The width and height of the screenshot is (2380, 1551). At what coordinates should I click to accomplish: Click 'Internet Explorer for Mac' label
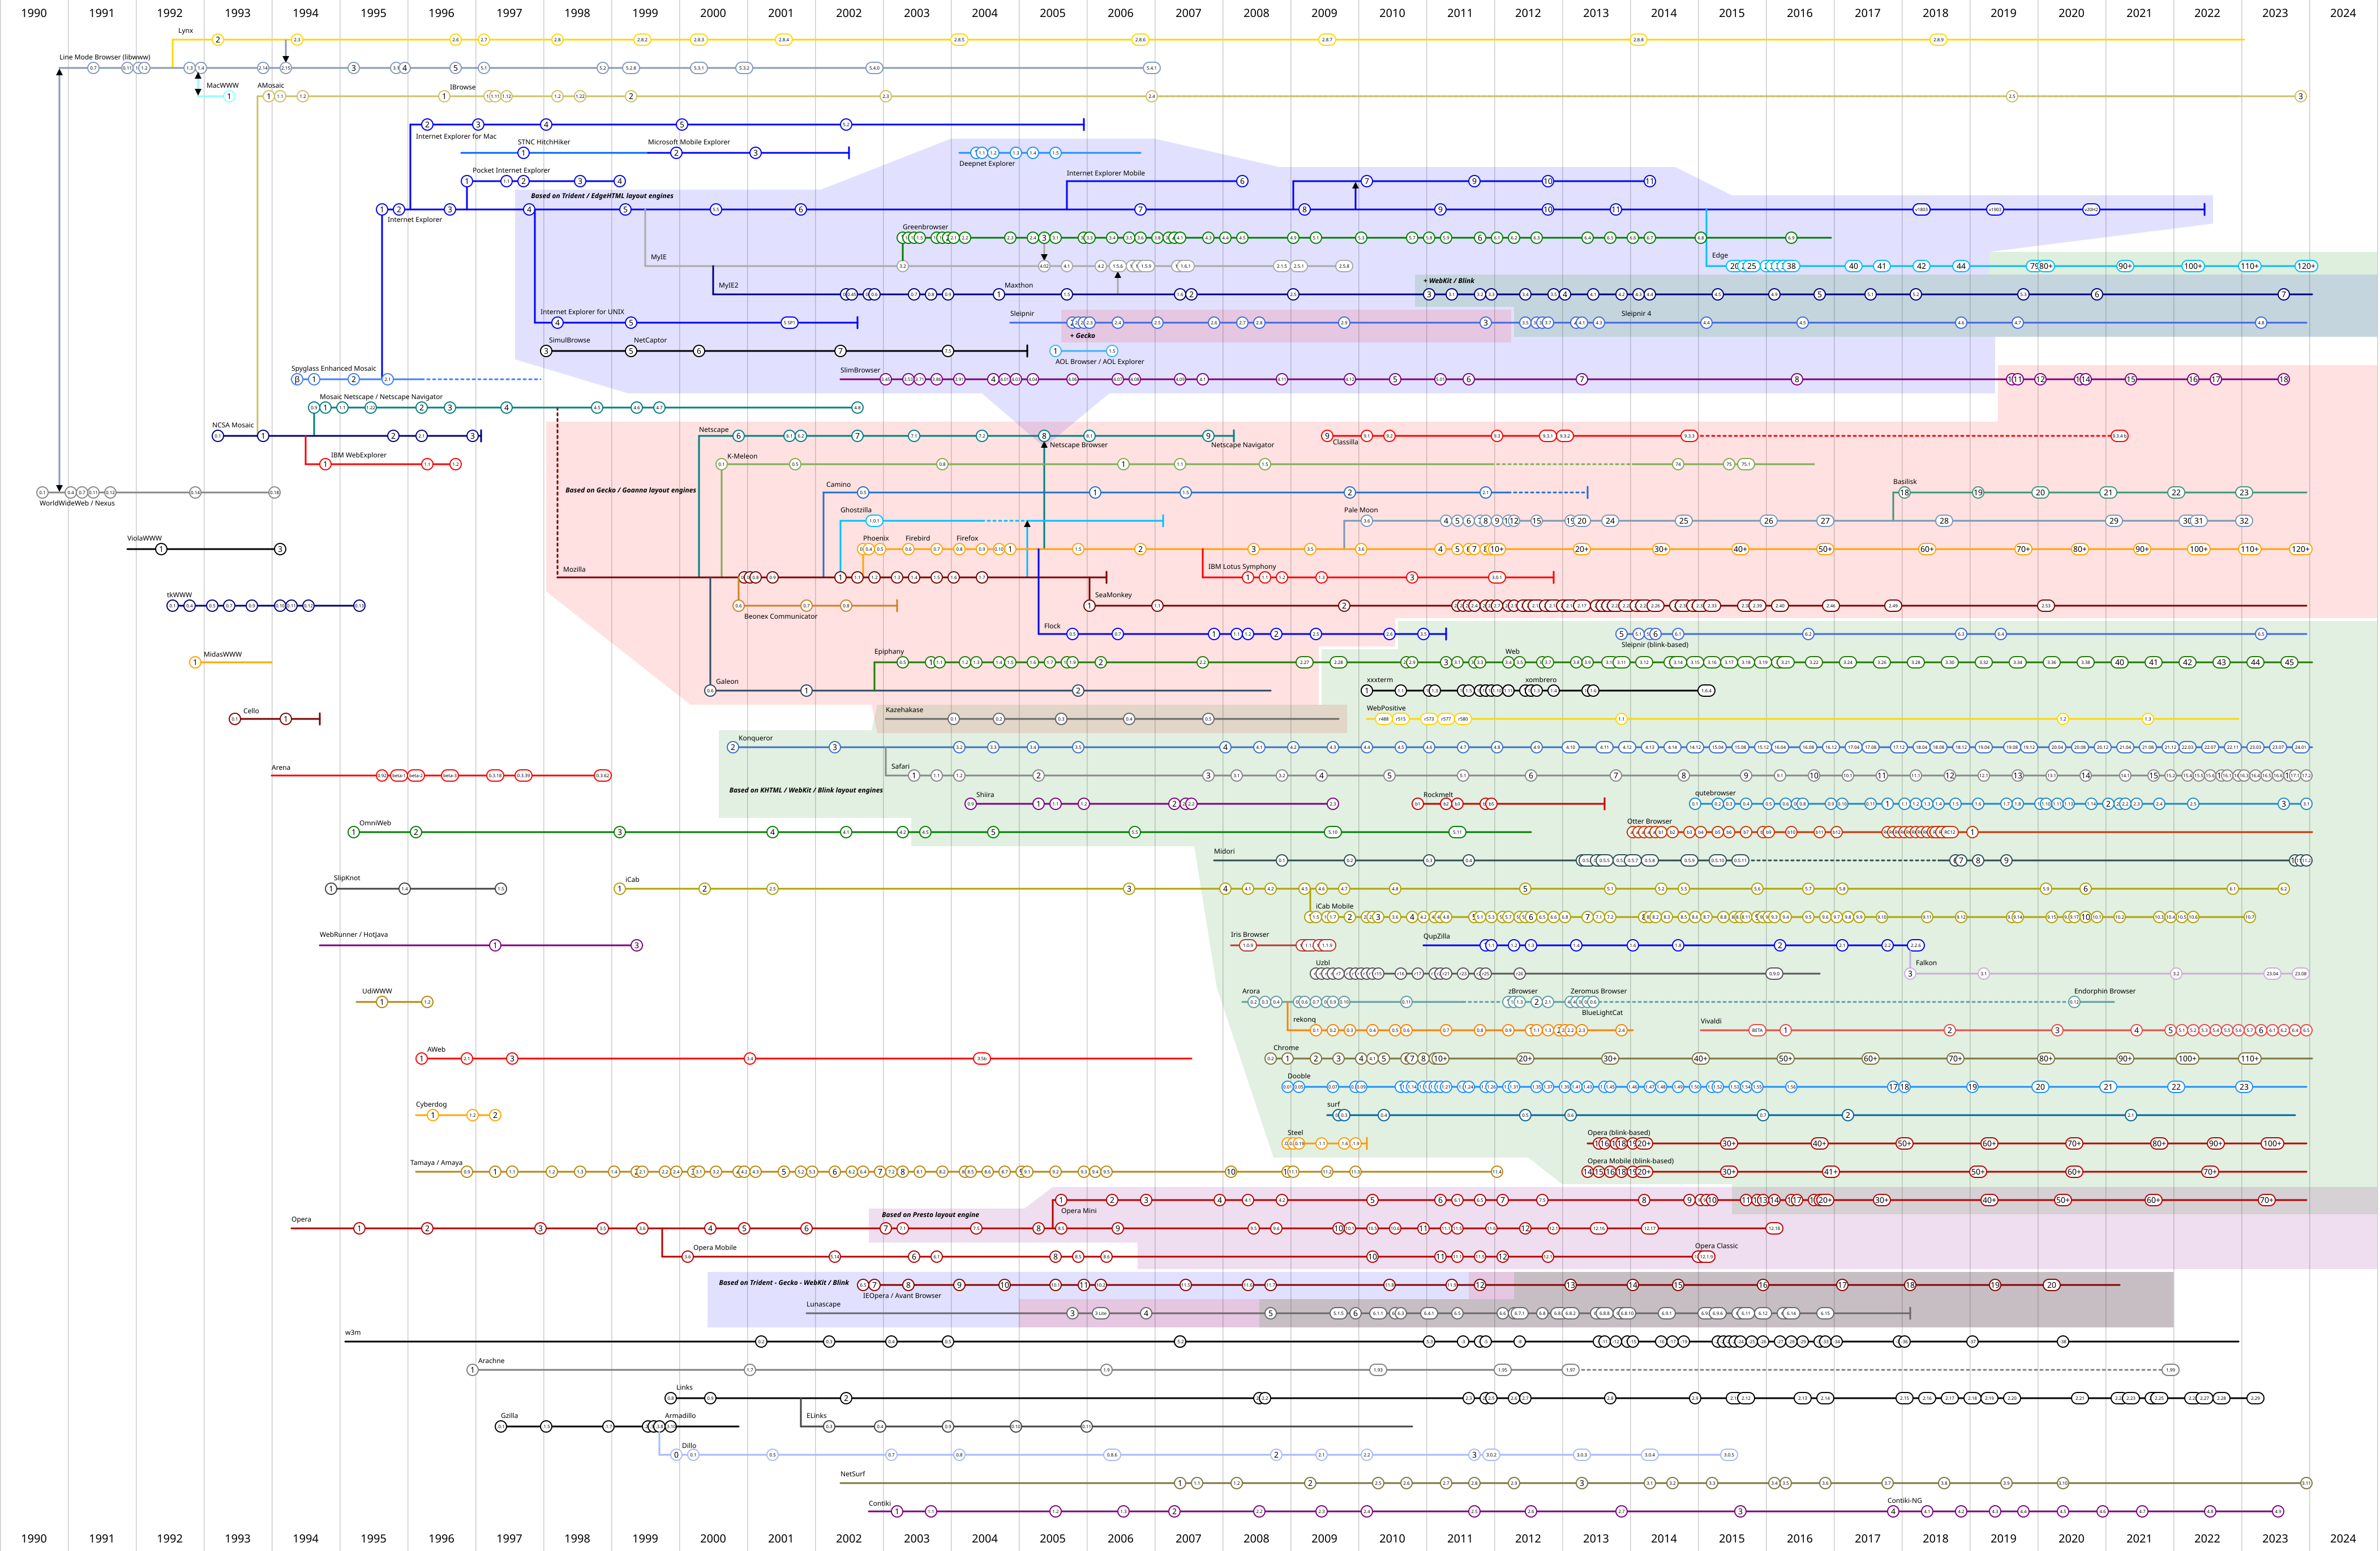click(x=456, y=136)
